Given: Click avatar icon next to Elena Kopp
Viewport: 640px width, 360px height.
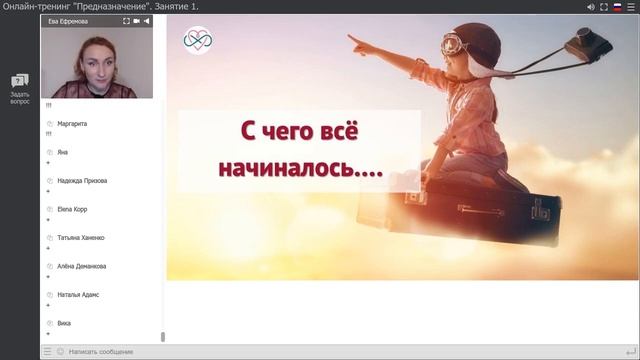Looking at the screenshot, I should (50, 209).
